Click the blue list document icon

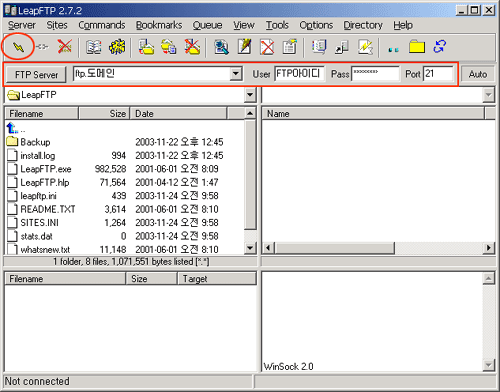point(319,47)
